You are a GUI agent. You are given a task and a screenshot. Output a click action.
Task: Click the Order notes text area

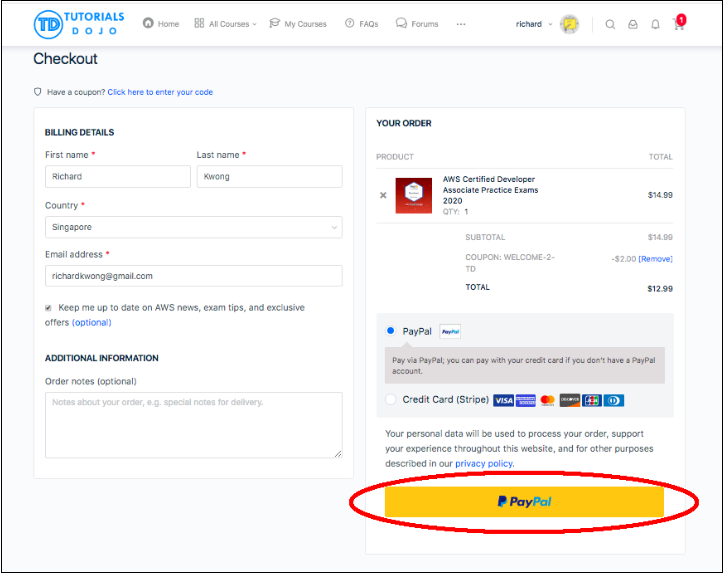pos(193,425)
